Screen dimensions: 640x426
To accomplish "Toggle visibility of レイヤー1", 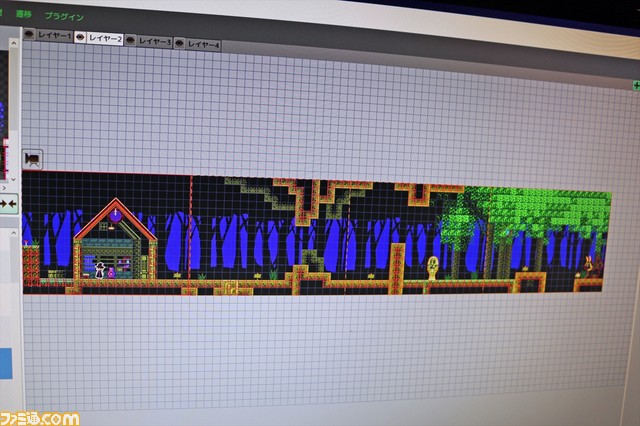I will (x=29, y=34).
